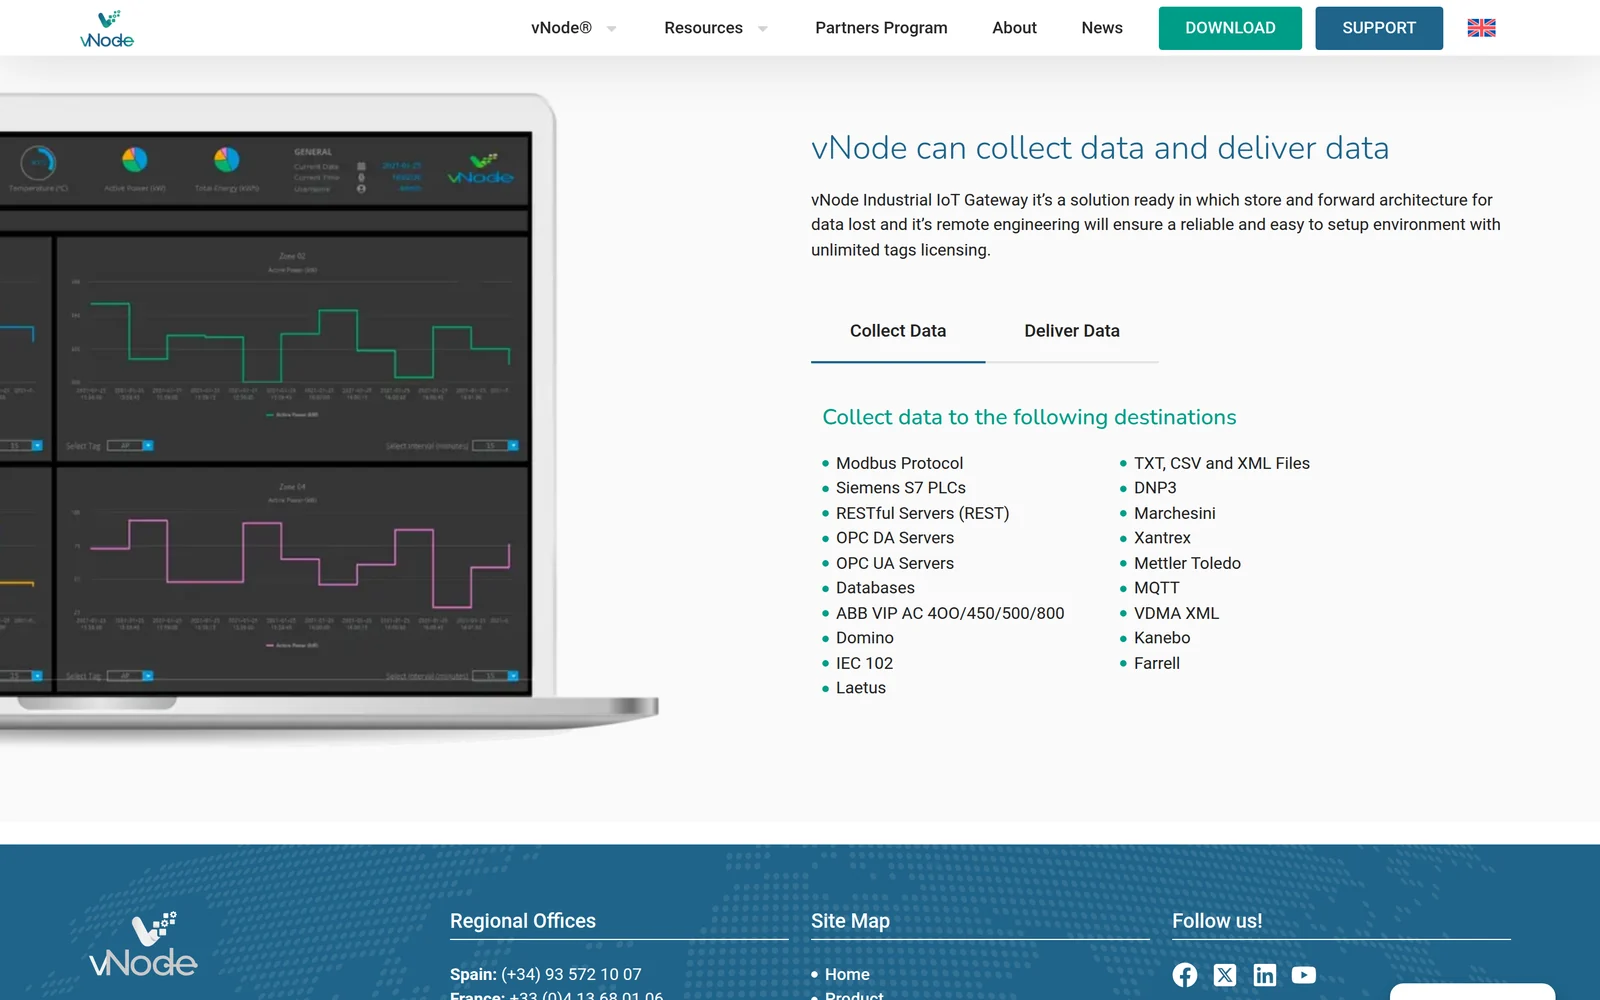The height and width of the screenshot is (1000, 1600).
Task: Click the 'Siemens S7 PLCs' list item
Action: [x=901, y=488]
